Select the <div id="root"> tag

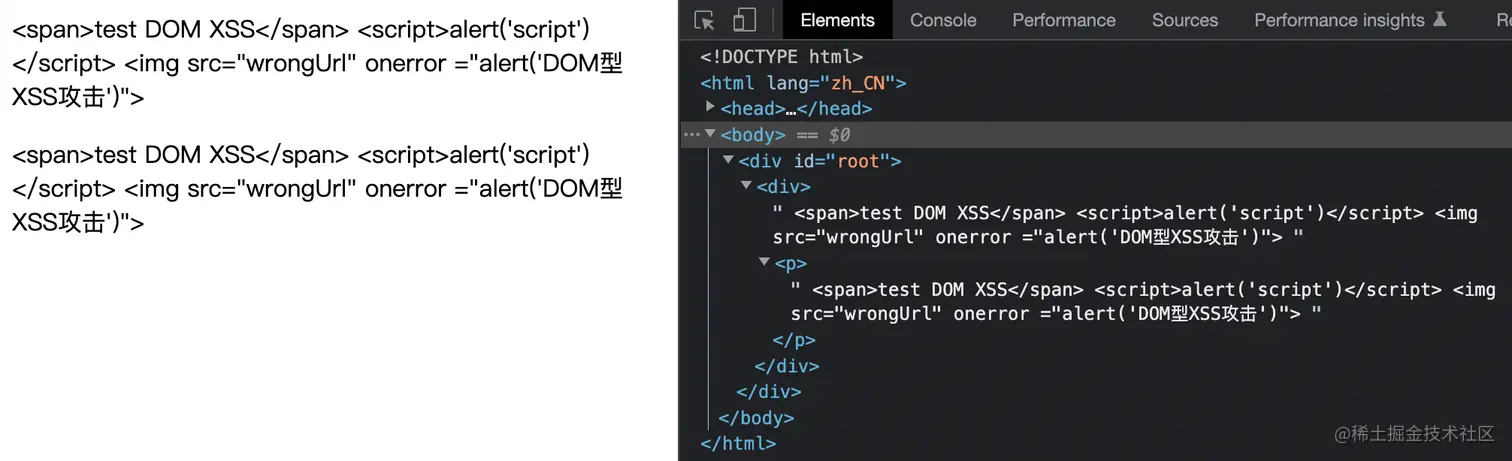click(820, 161)
